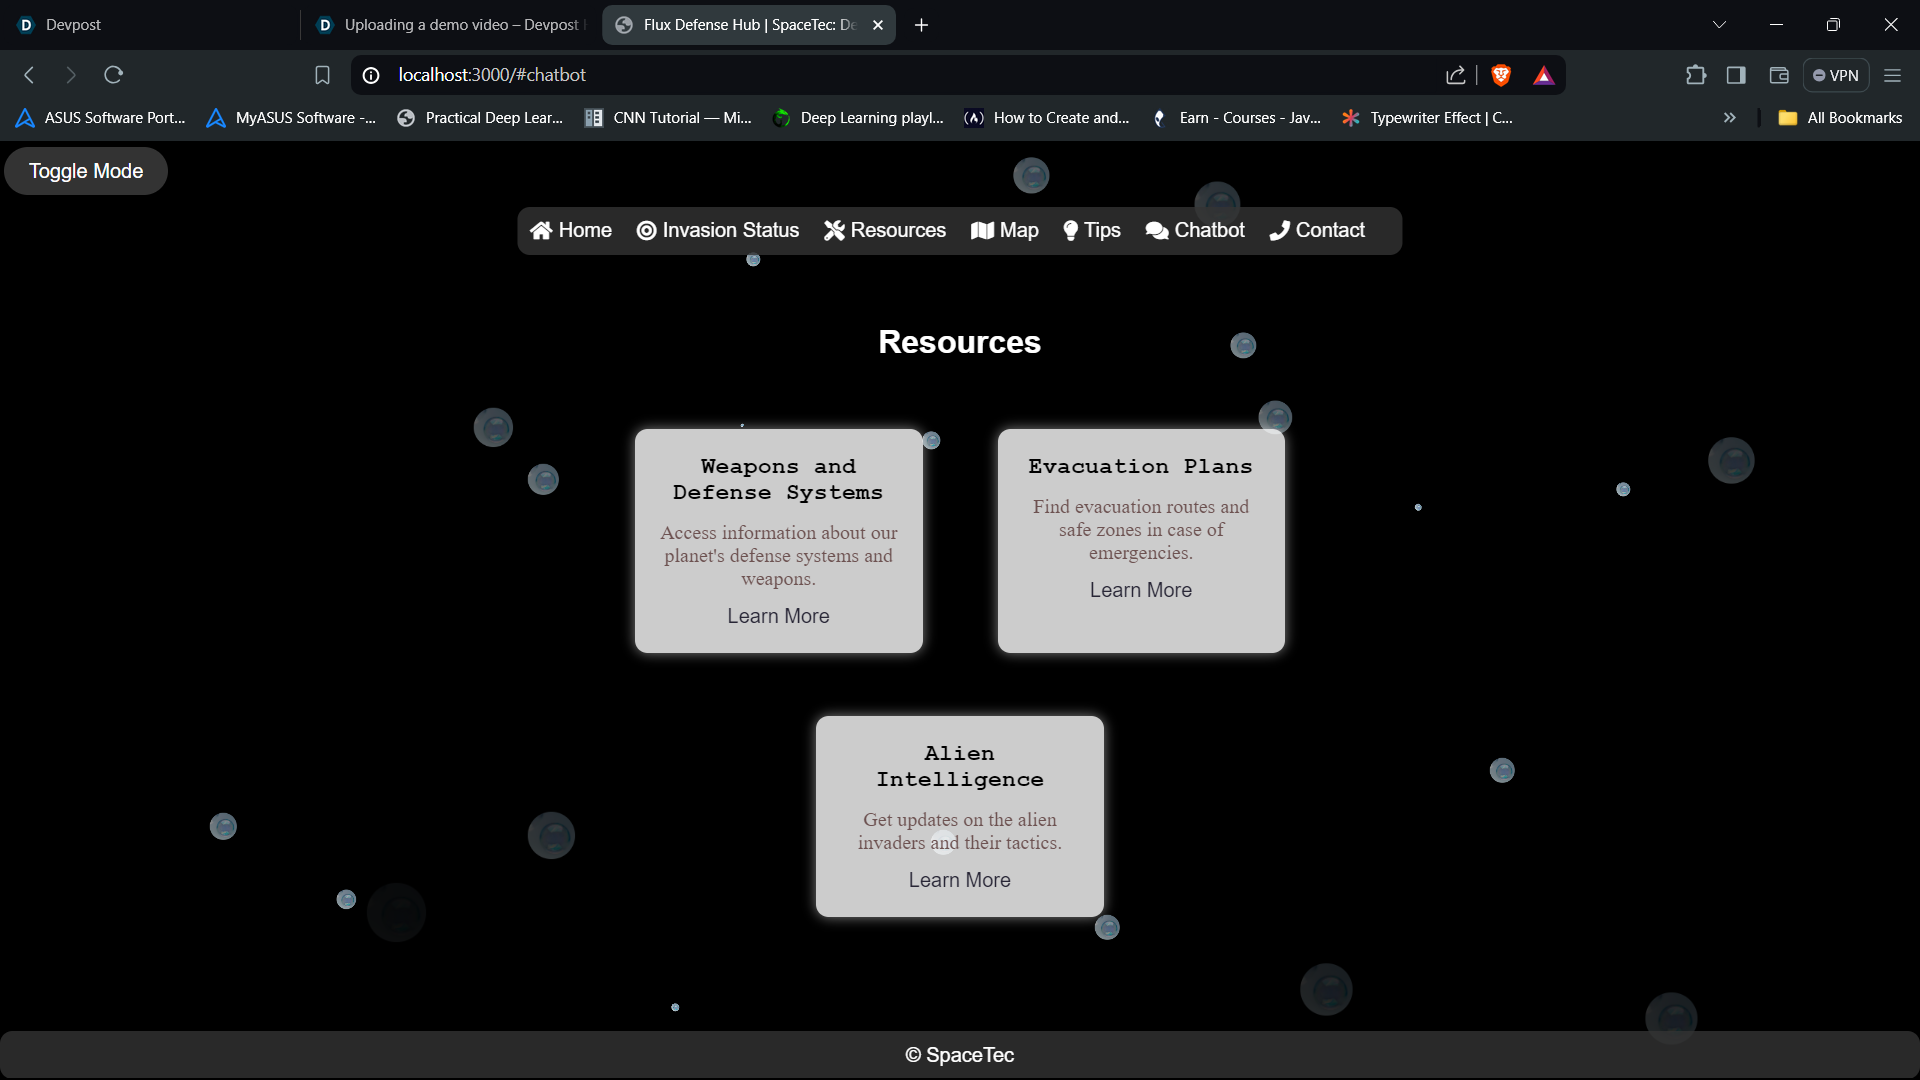The image size is (1920, 1080).
Task: Open the browser Extensions puzzle icon
Action: pyautogui.click(x=1695, y=75)
